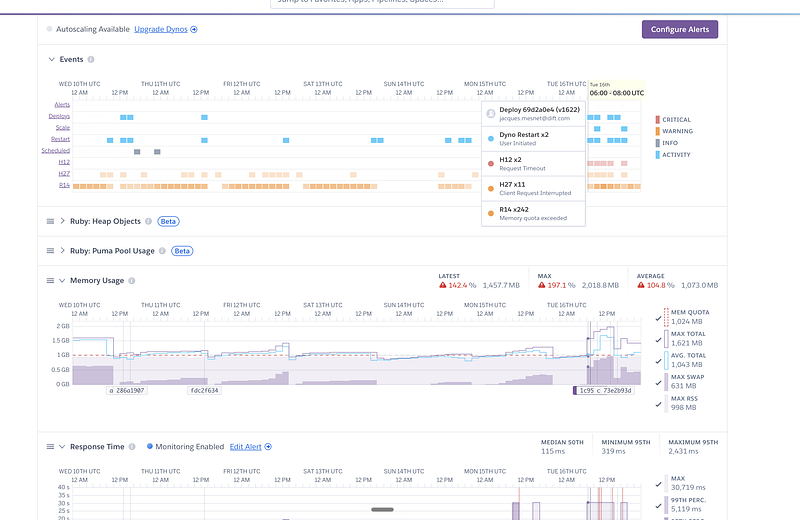Toggle the AVG. TOTAL series checkmark
This screenshot has height=520, width=800.
659,361
